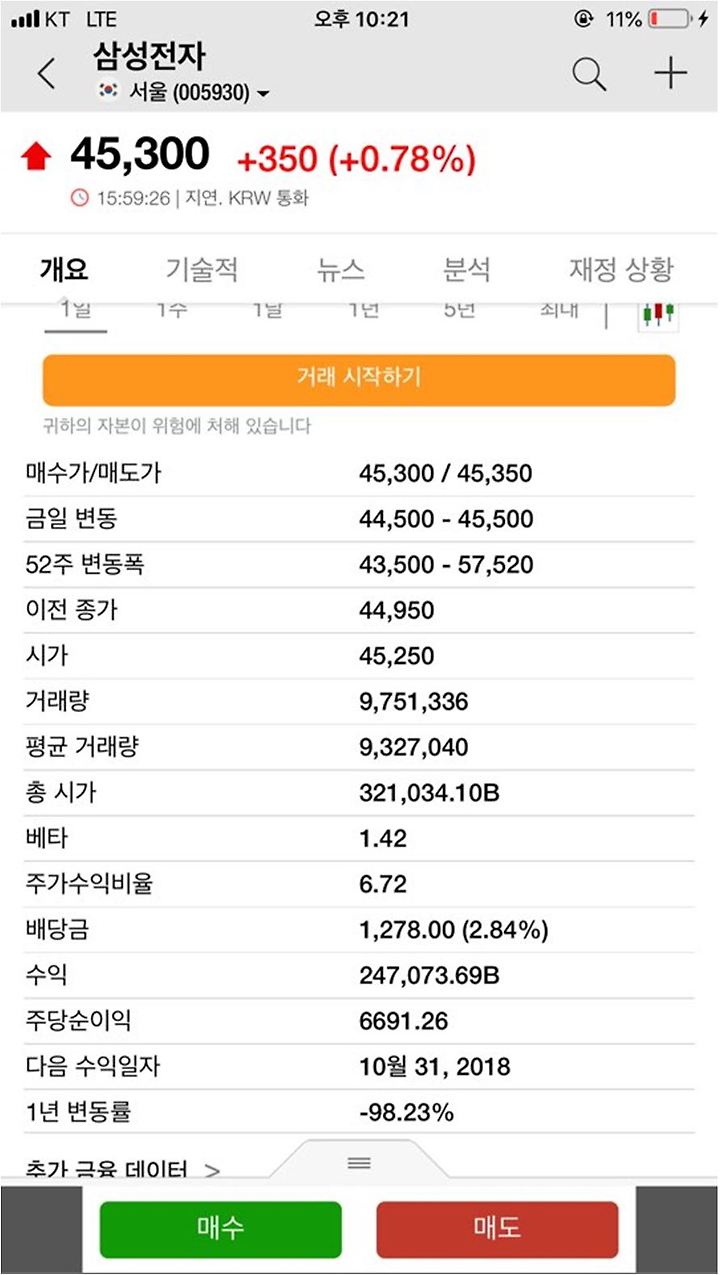The height and width of the screenshot is (1275, 720).
Task: Select the 재정 상황 tab
Action: click(621, 269)
